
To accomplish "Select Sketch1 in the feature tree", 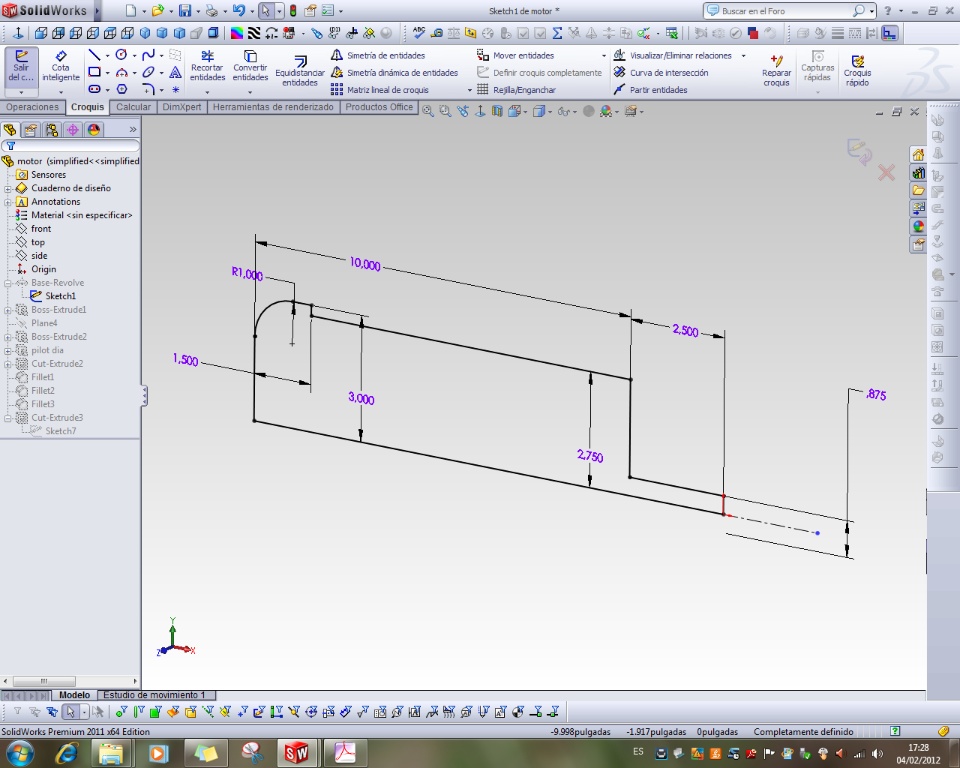I will click(60, 296).
